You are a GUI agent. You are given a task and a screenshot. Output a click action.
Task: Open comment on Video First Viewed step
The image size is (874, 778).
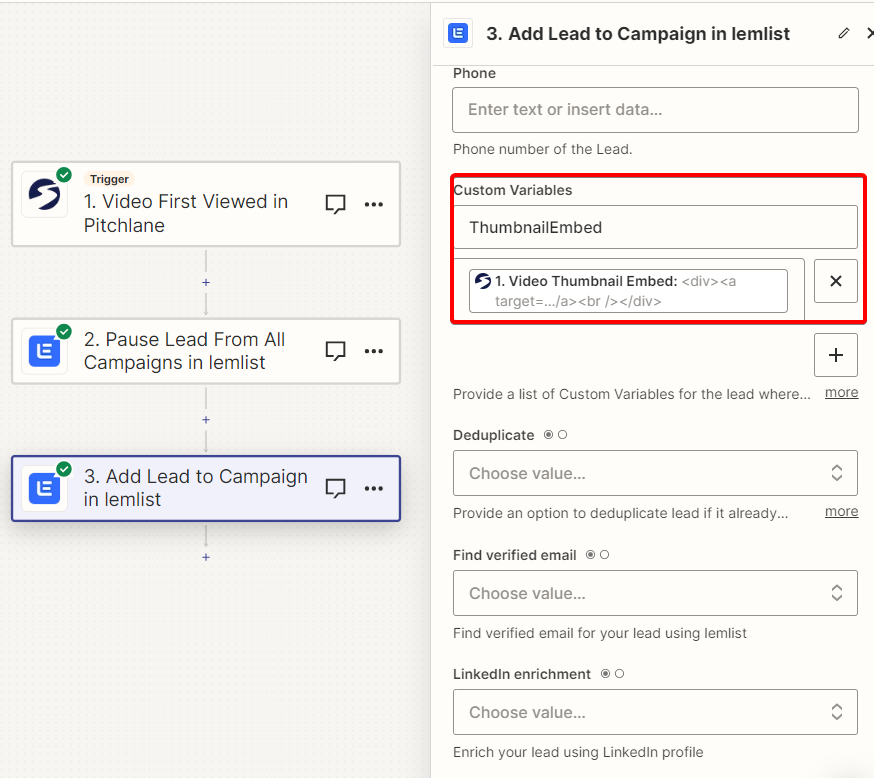coord(336,204)
